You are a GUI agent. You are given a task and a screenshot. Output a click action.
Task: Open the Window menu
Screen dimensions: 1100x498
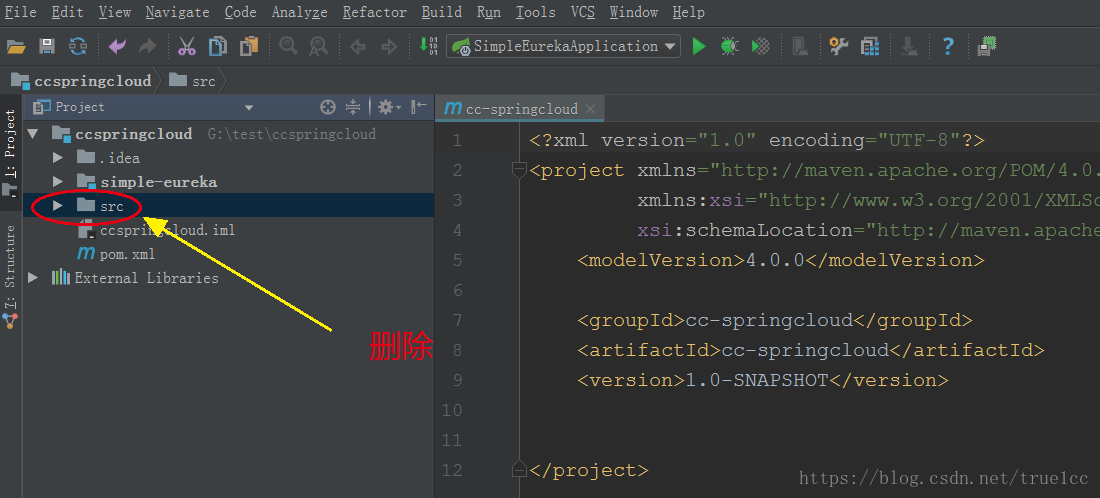(x=633, y=12)
